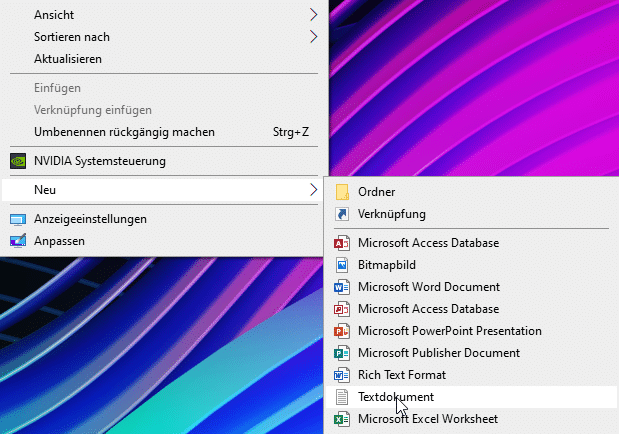Select Access Database entry directly above Bitmapbild
This screenshot has width=619, height=434.
(428, 243)
